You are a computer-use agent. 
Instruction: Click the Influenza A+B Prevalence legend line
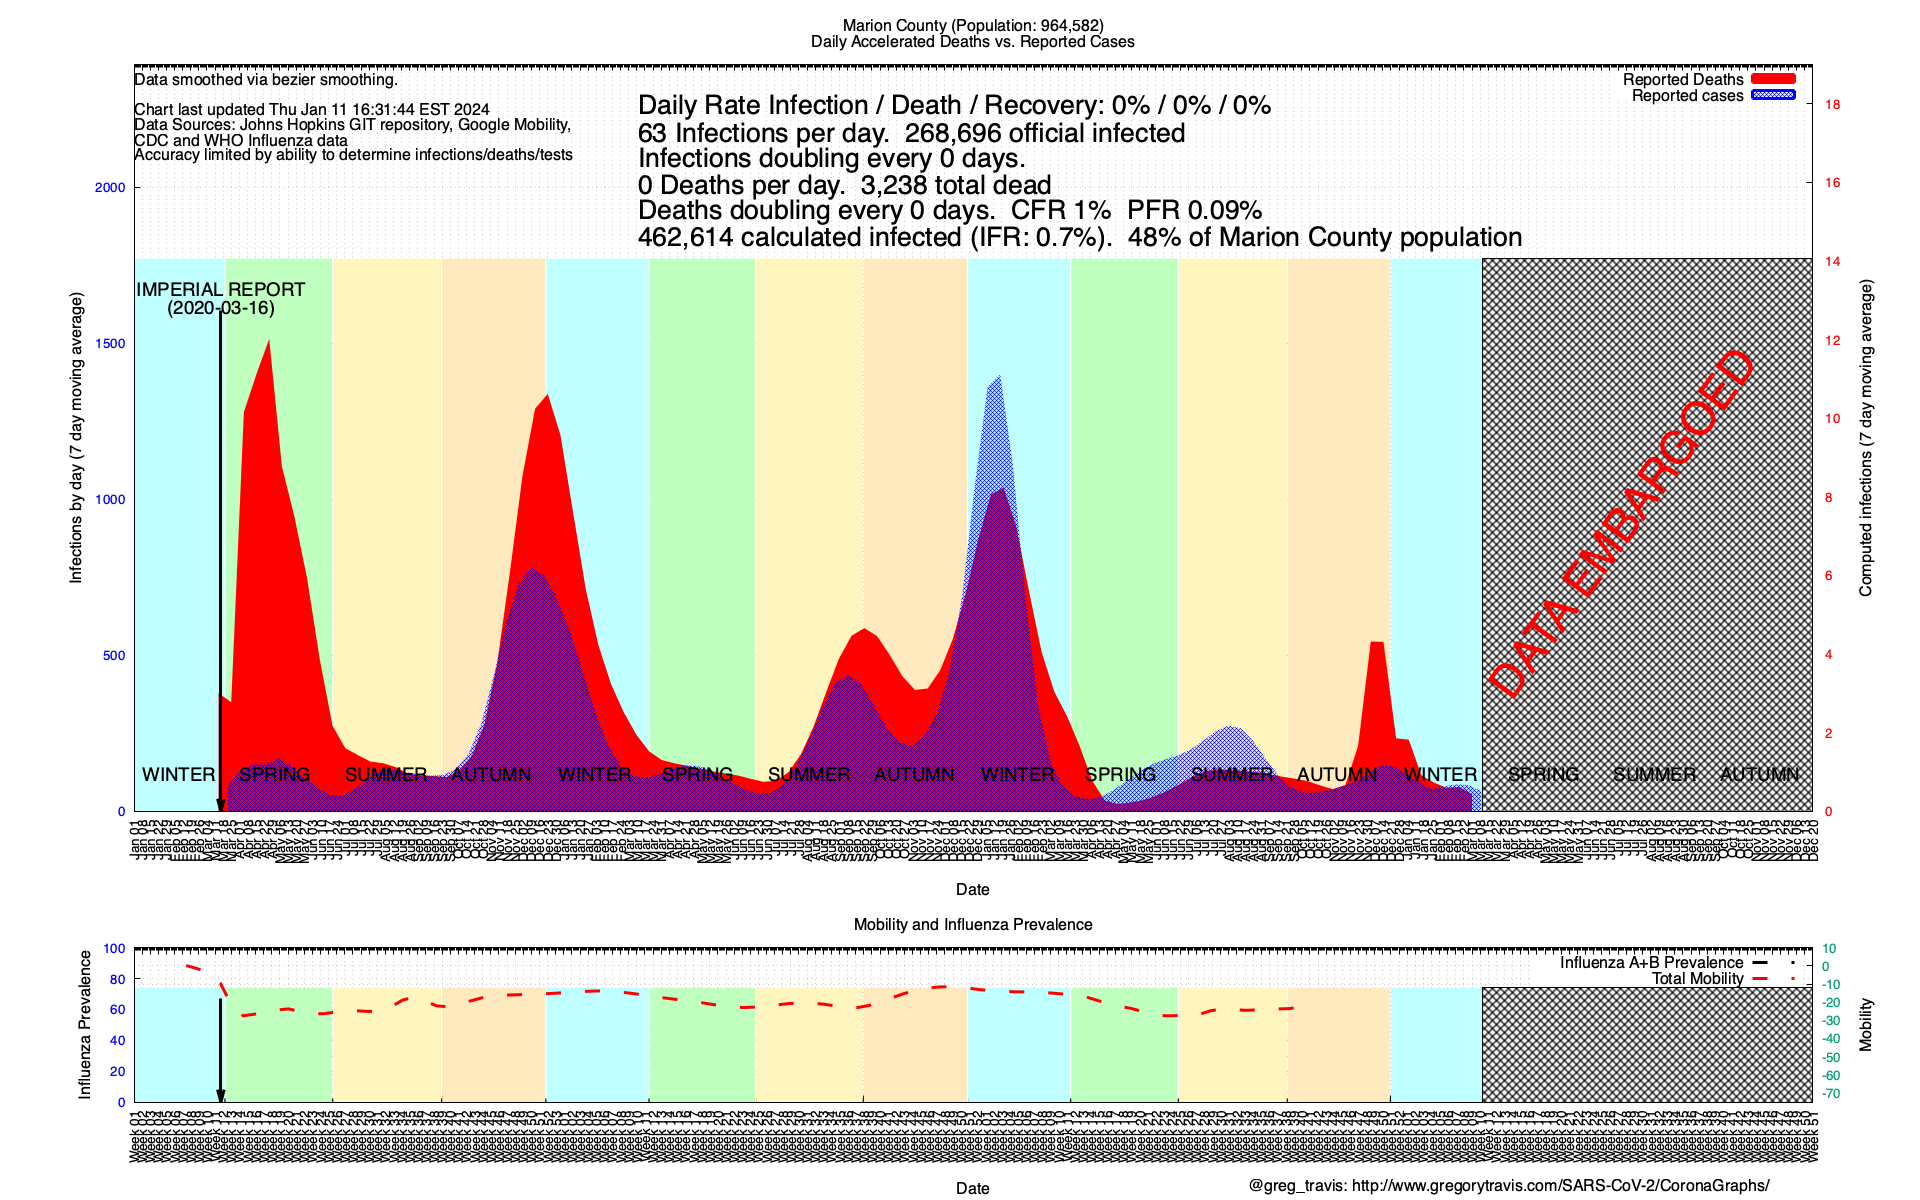point(1761,963)
